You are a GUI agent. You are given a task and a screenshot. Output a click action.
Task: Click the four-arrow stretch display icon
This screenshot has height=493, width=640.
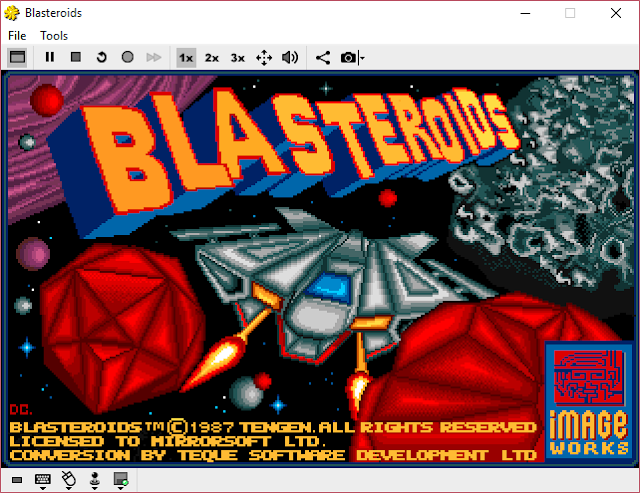click(x=264, y=58)
